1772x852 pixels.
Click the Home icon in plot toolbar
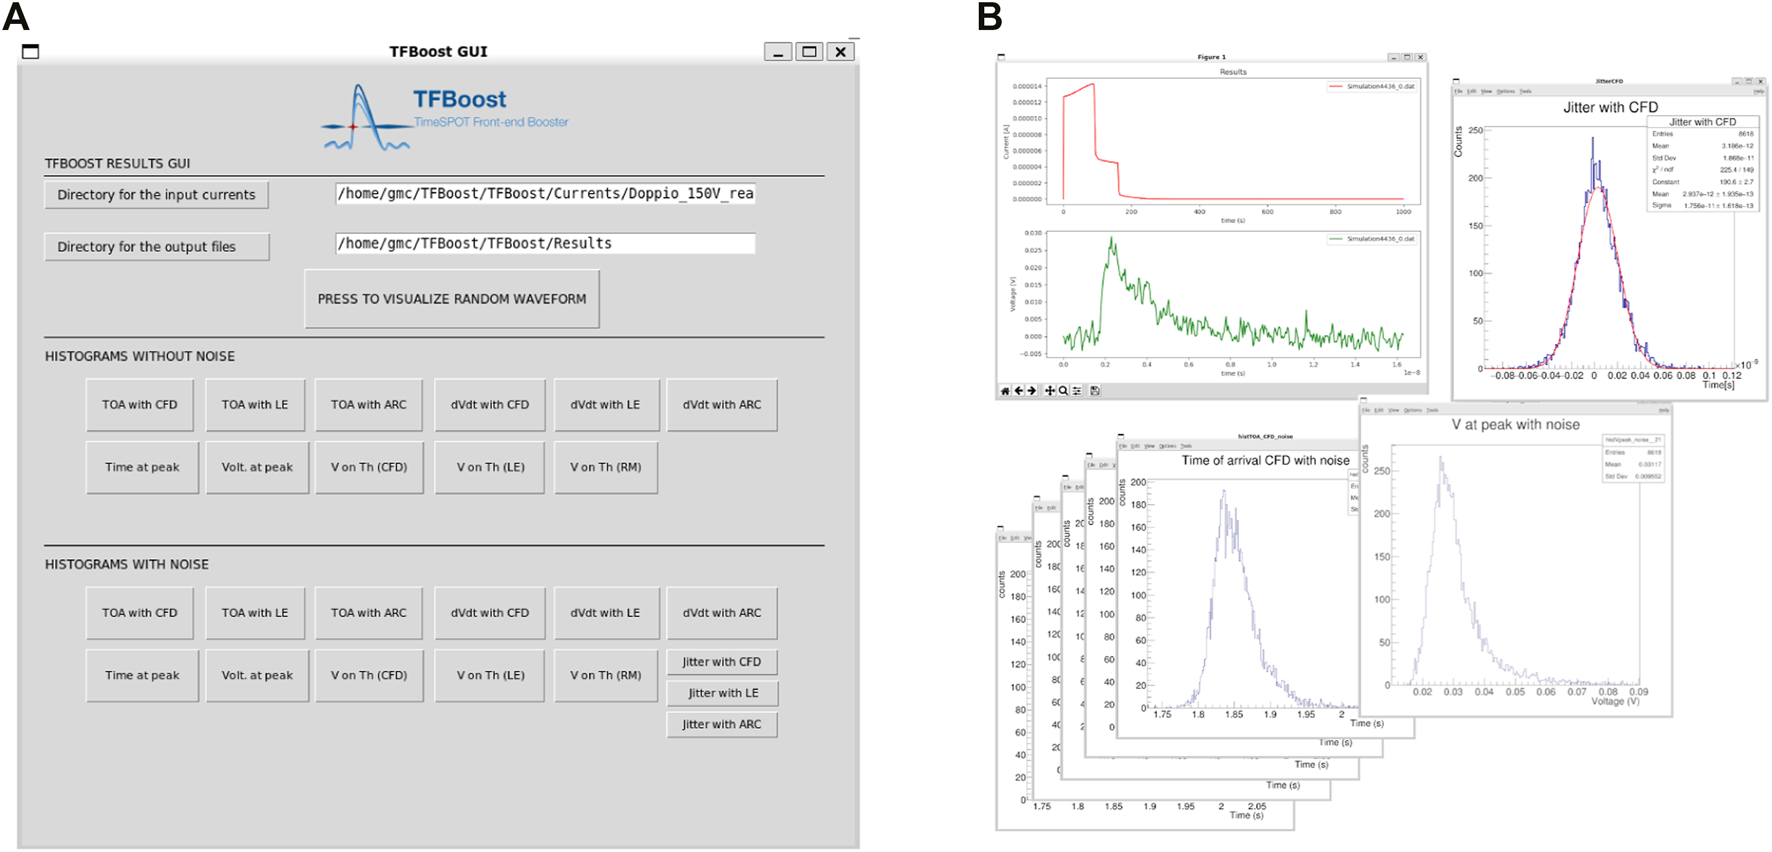point(1005,391)
